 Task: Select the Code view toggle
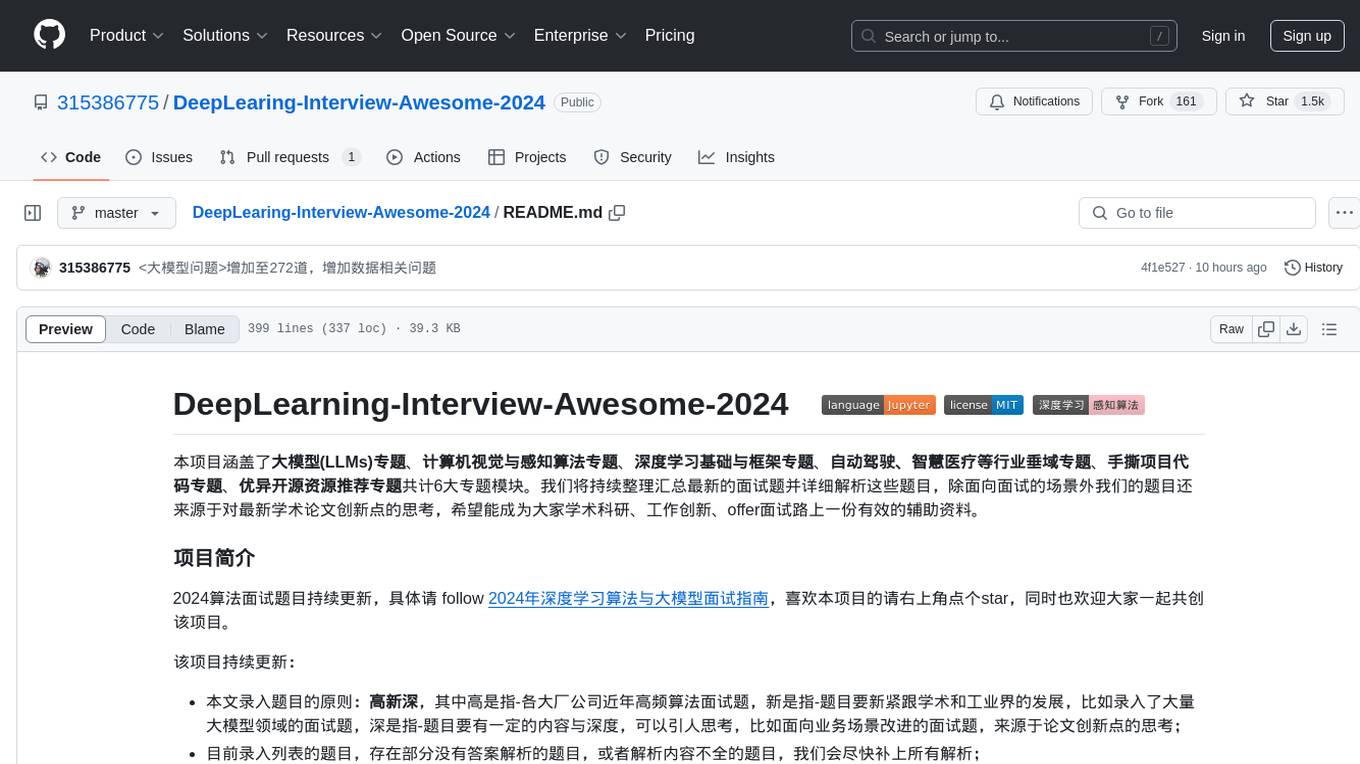(138, 329)
